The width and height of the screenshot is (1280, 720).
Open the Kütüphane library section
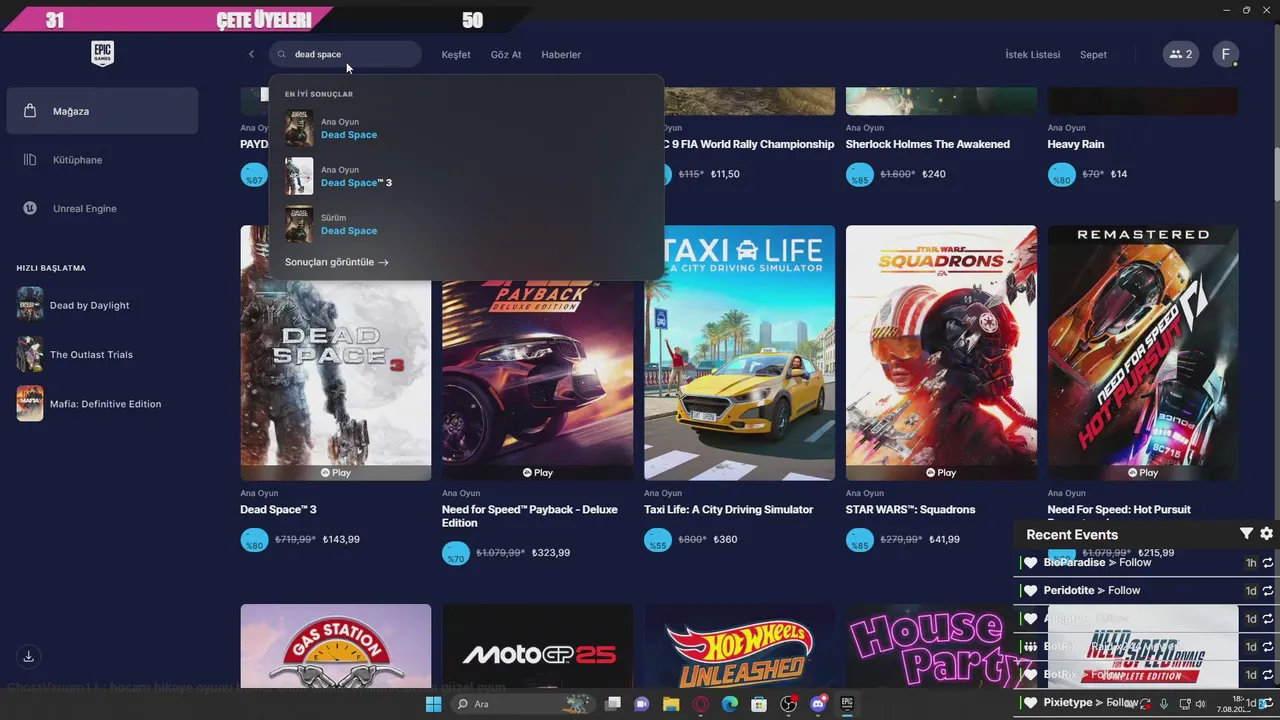point(102,160)
